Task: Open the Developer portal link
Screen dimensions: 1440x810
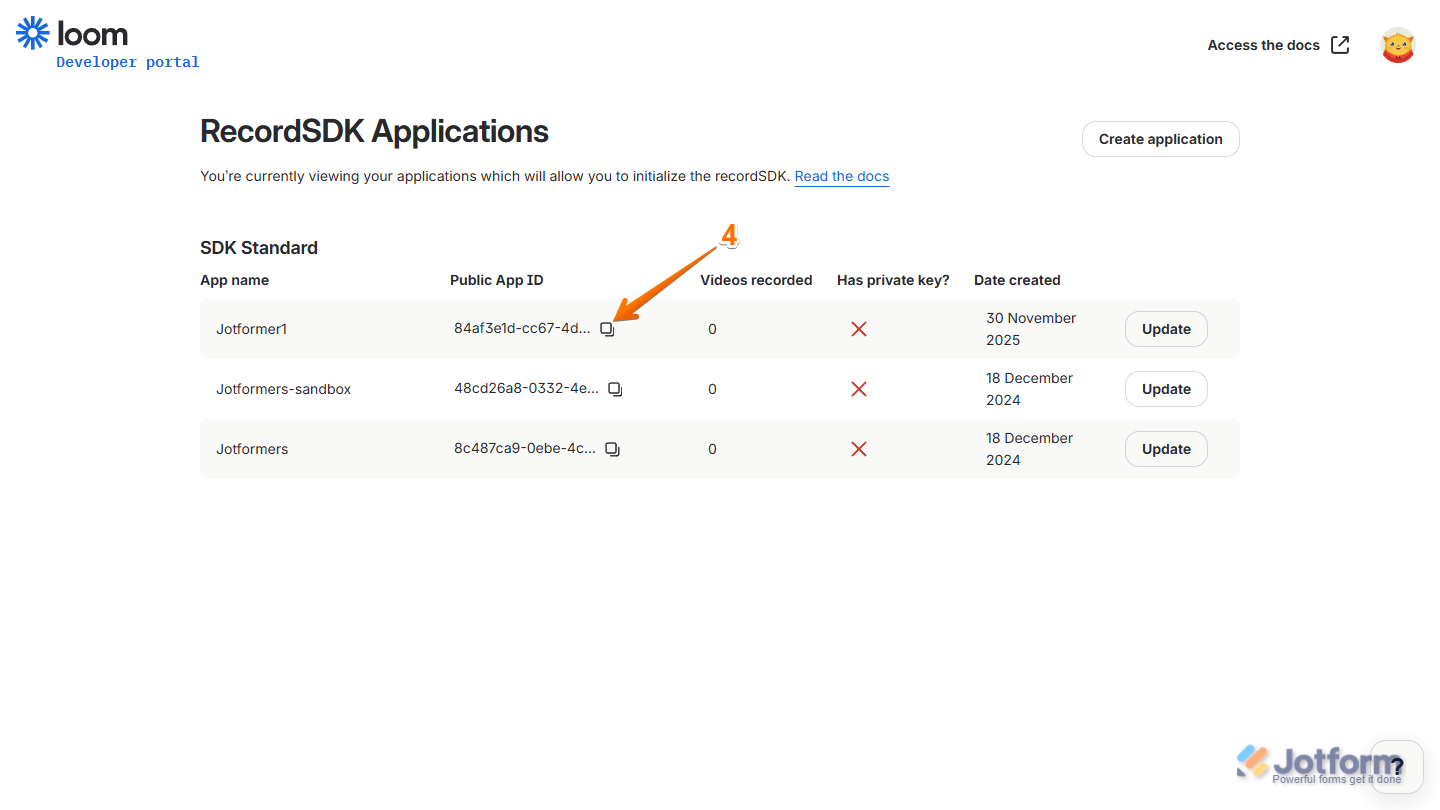Action: click(127, 61)
